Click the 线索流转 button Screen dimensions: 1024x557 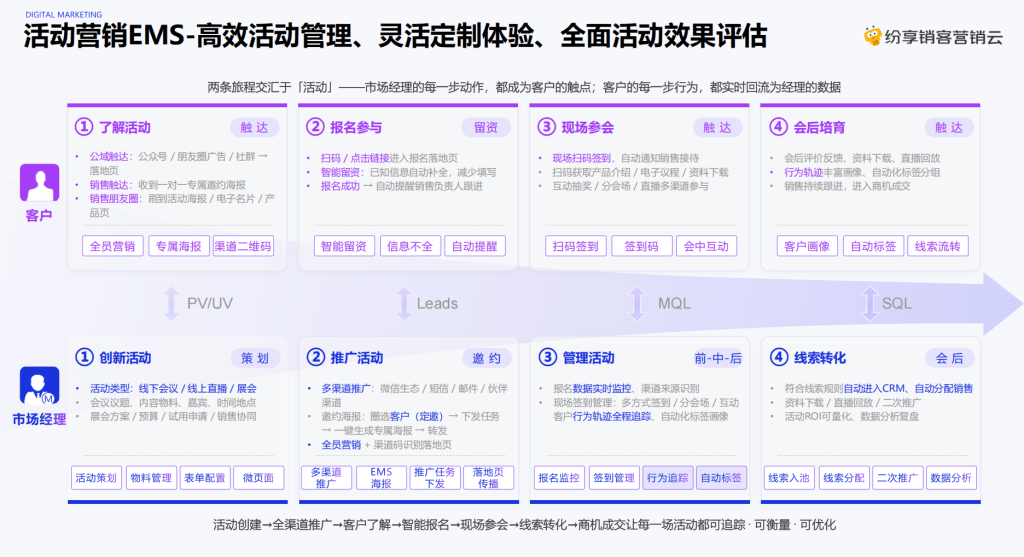(x=938, y=246)
